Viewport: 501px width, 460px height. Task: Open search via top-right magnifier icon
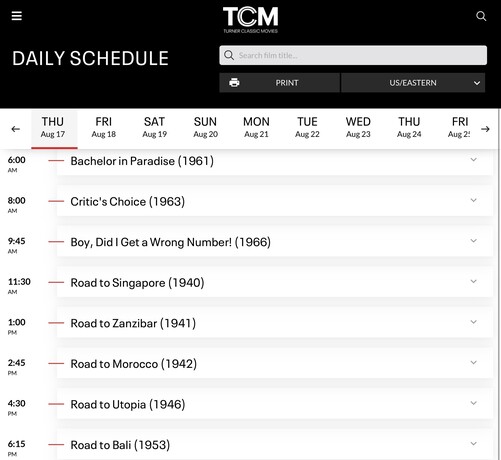click(x=481, y=16)
